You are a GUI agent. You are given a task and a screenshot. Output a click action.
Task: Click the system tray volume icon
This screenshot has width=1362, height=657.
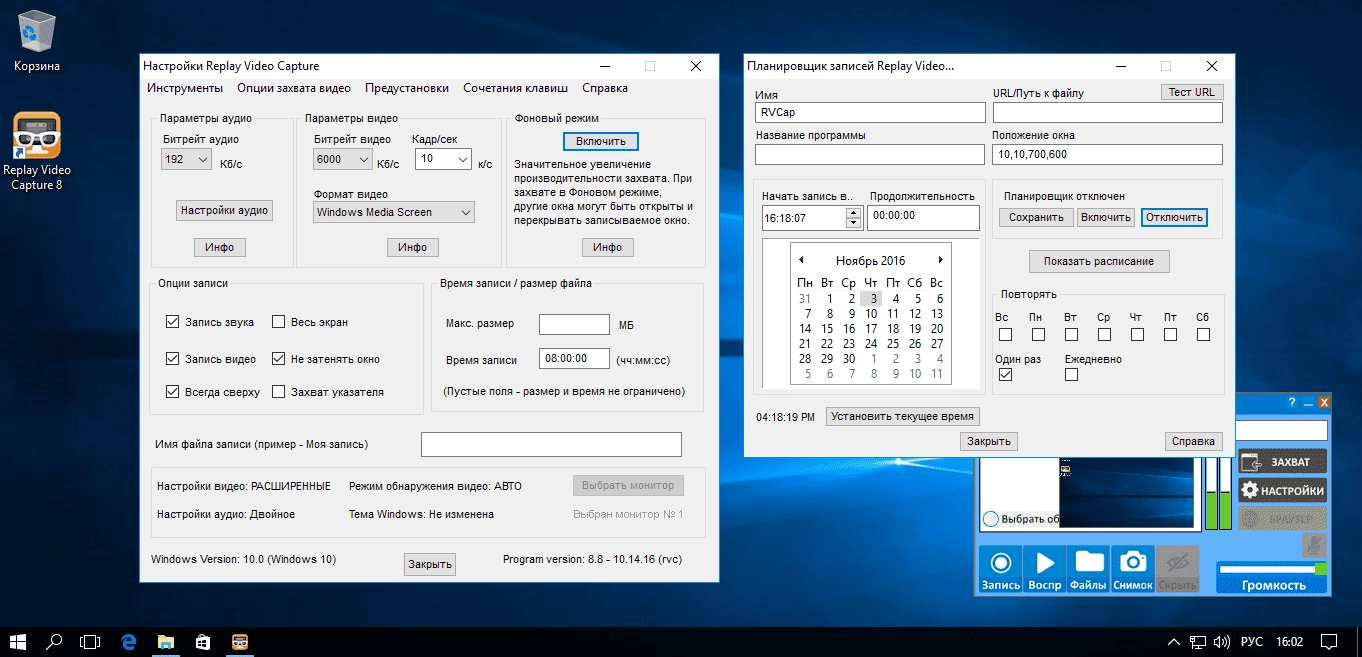[1221, 641]
